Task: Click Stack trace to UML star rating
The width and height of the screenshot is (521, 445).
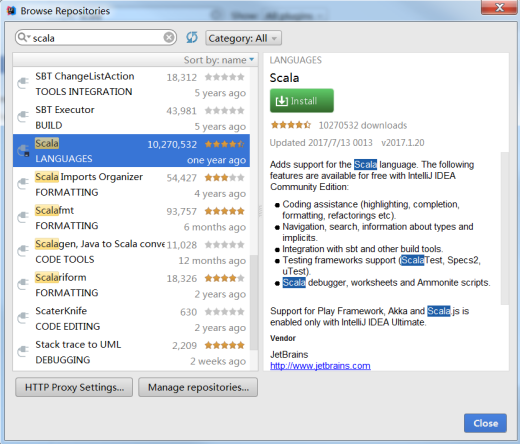Action: coord(224,345)
